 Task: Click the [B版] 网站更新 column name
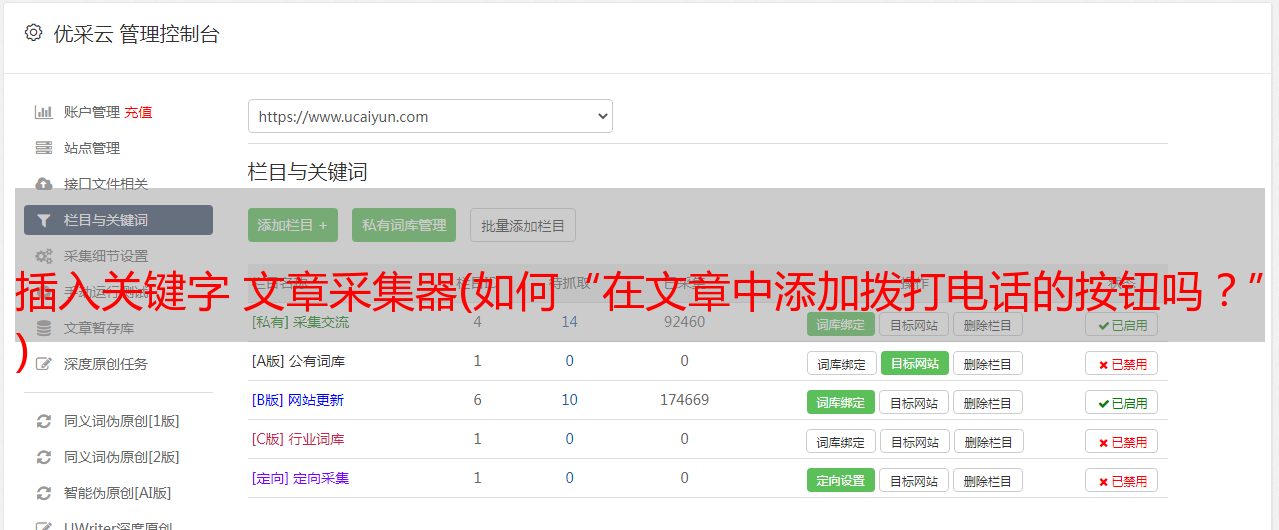pos(298,400)
